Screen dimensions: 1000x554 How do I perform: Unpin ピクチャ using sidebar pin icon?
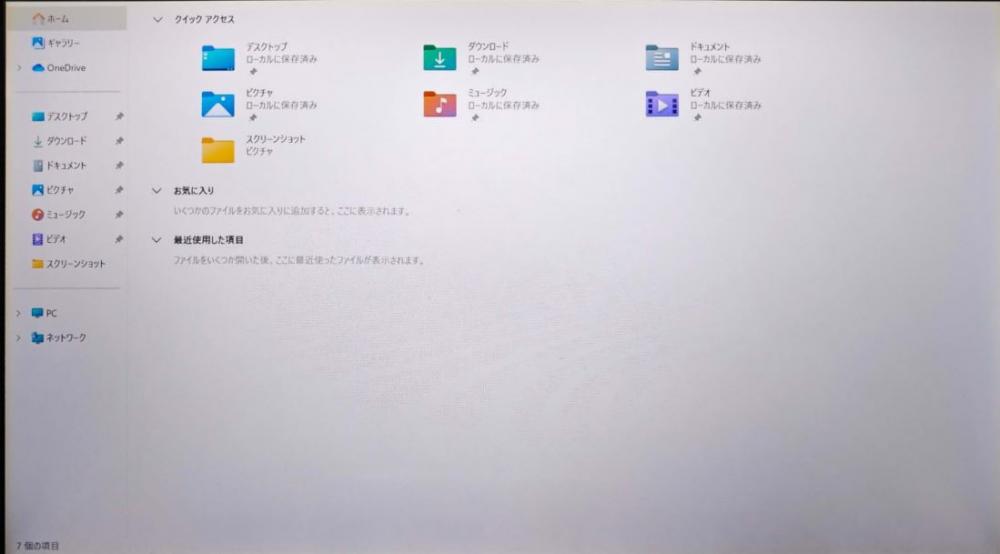tap(119, 190)
